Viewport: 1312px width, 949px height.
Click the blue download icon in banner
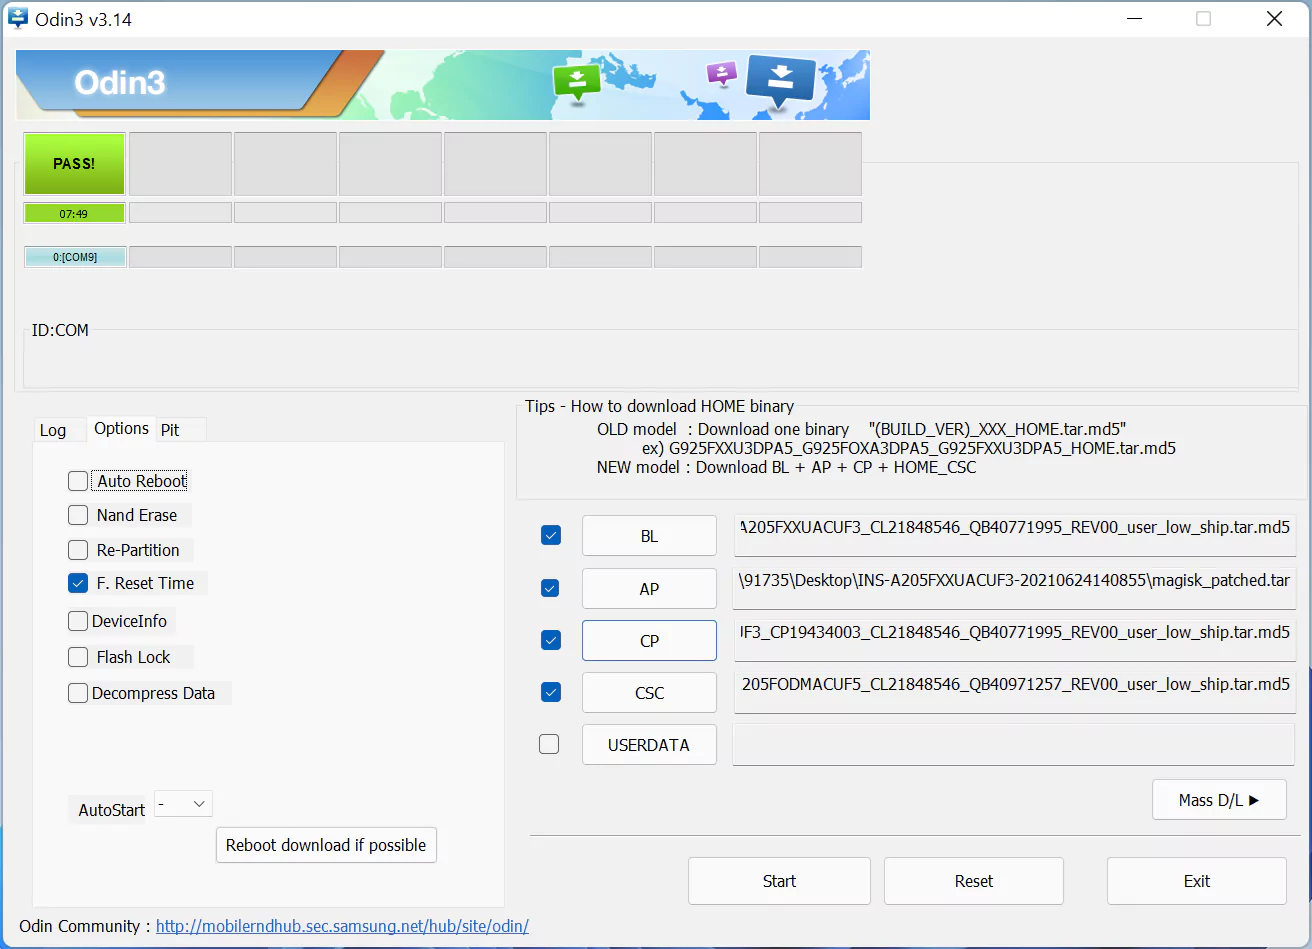(781, 81)
